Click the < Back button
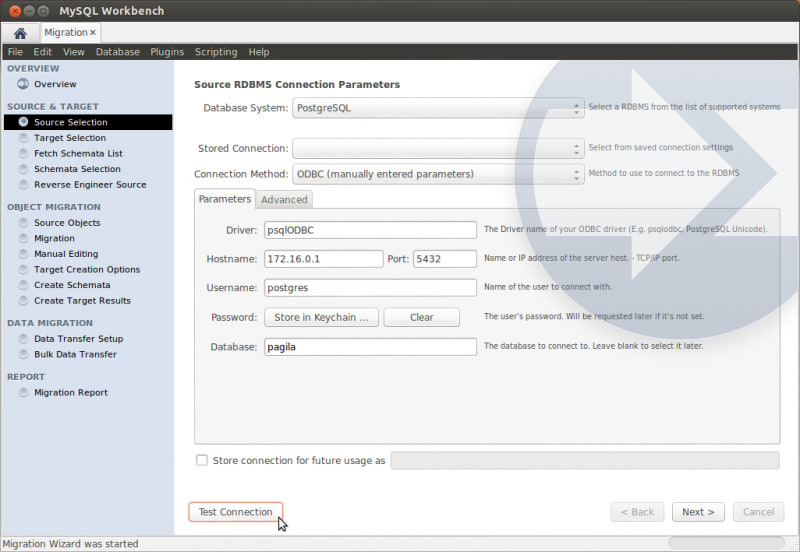 [x=637, y=512]
